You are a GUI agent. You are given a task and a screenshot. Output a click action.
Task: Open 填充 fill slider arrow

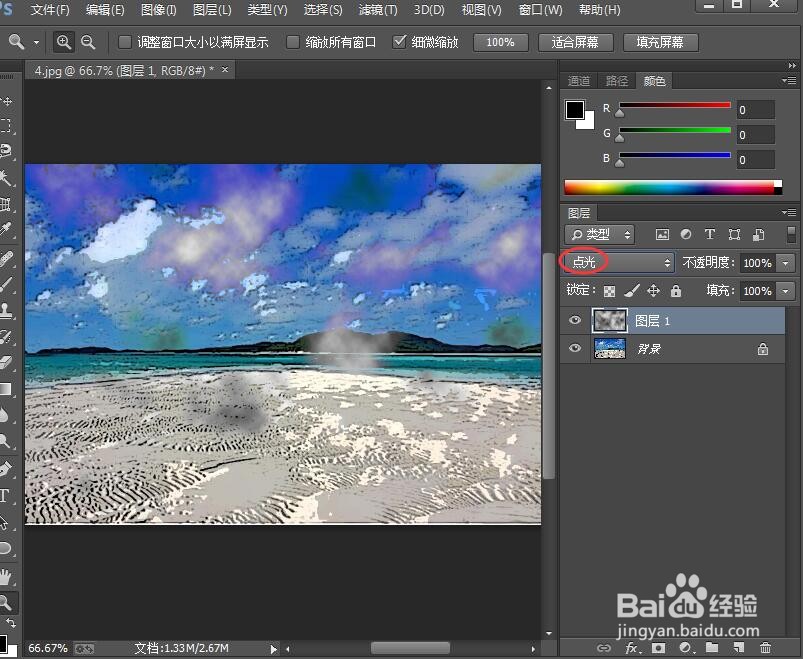click(786, 291)
